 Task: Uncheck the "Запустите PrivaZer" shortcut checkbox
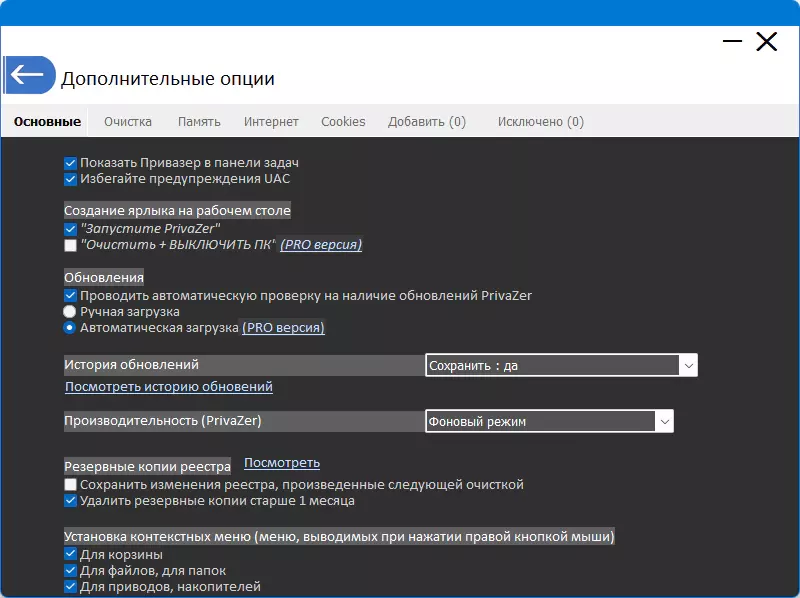[70, 229]
